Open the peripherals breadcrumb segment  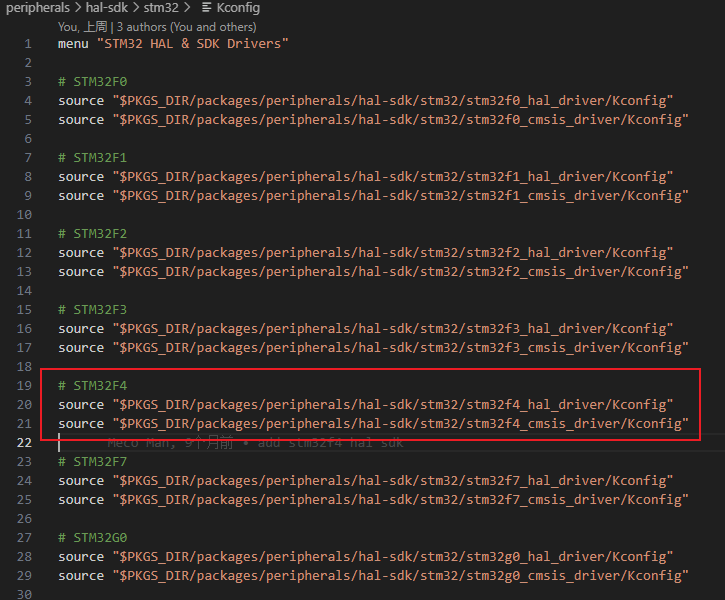coord(37,8)
